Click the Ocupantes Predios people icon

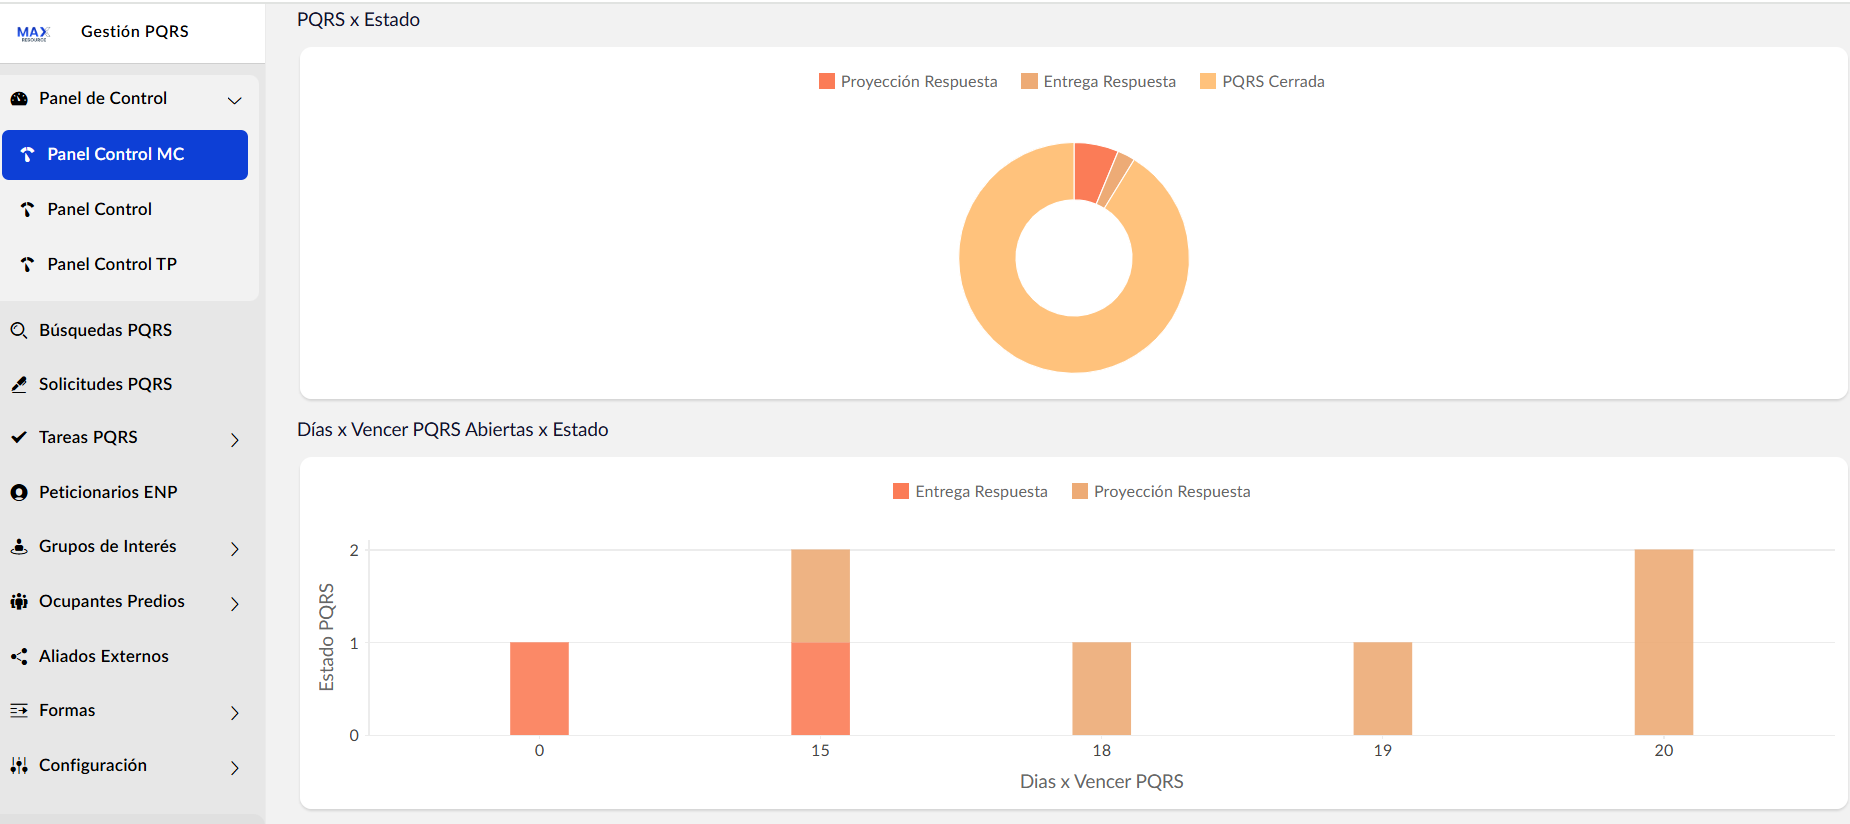(x=19, y=601)
